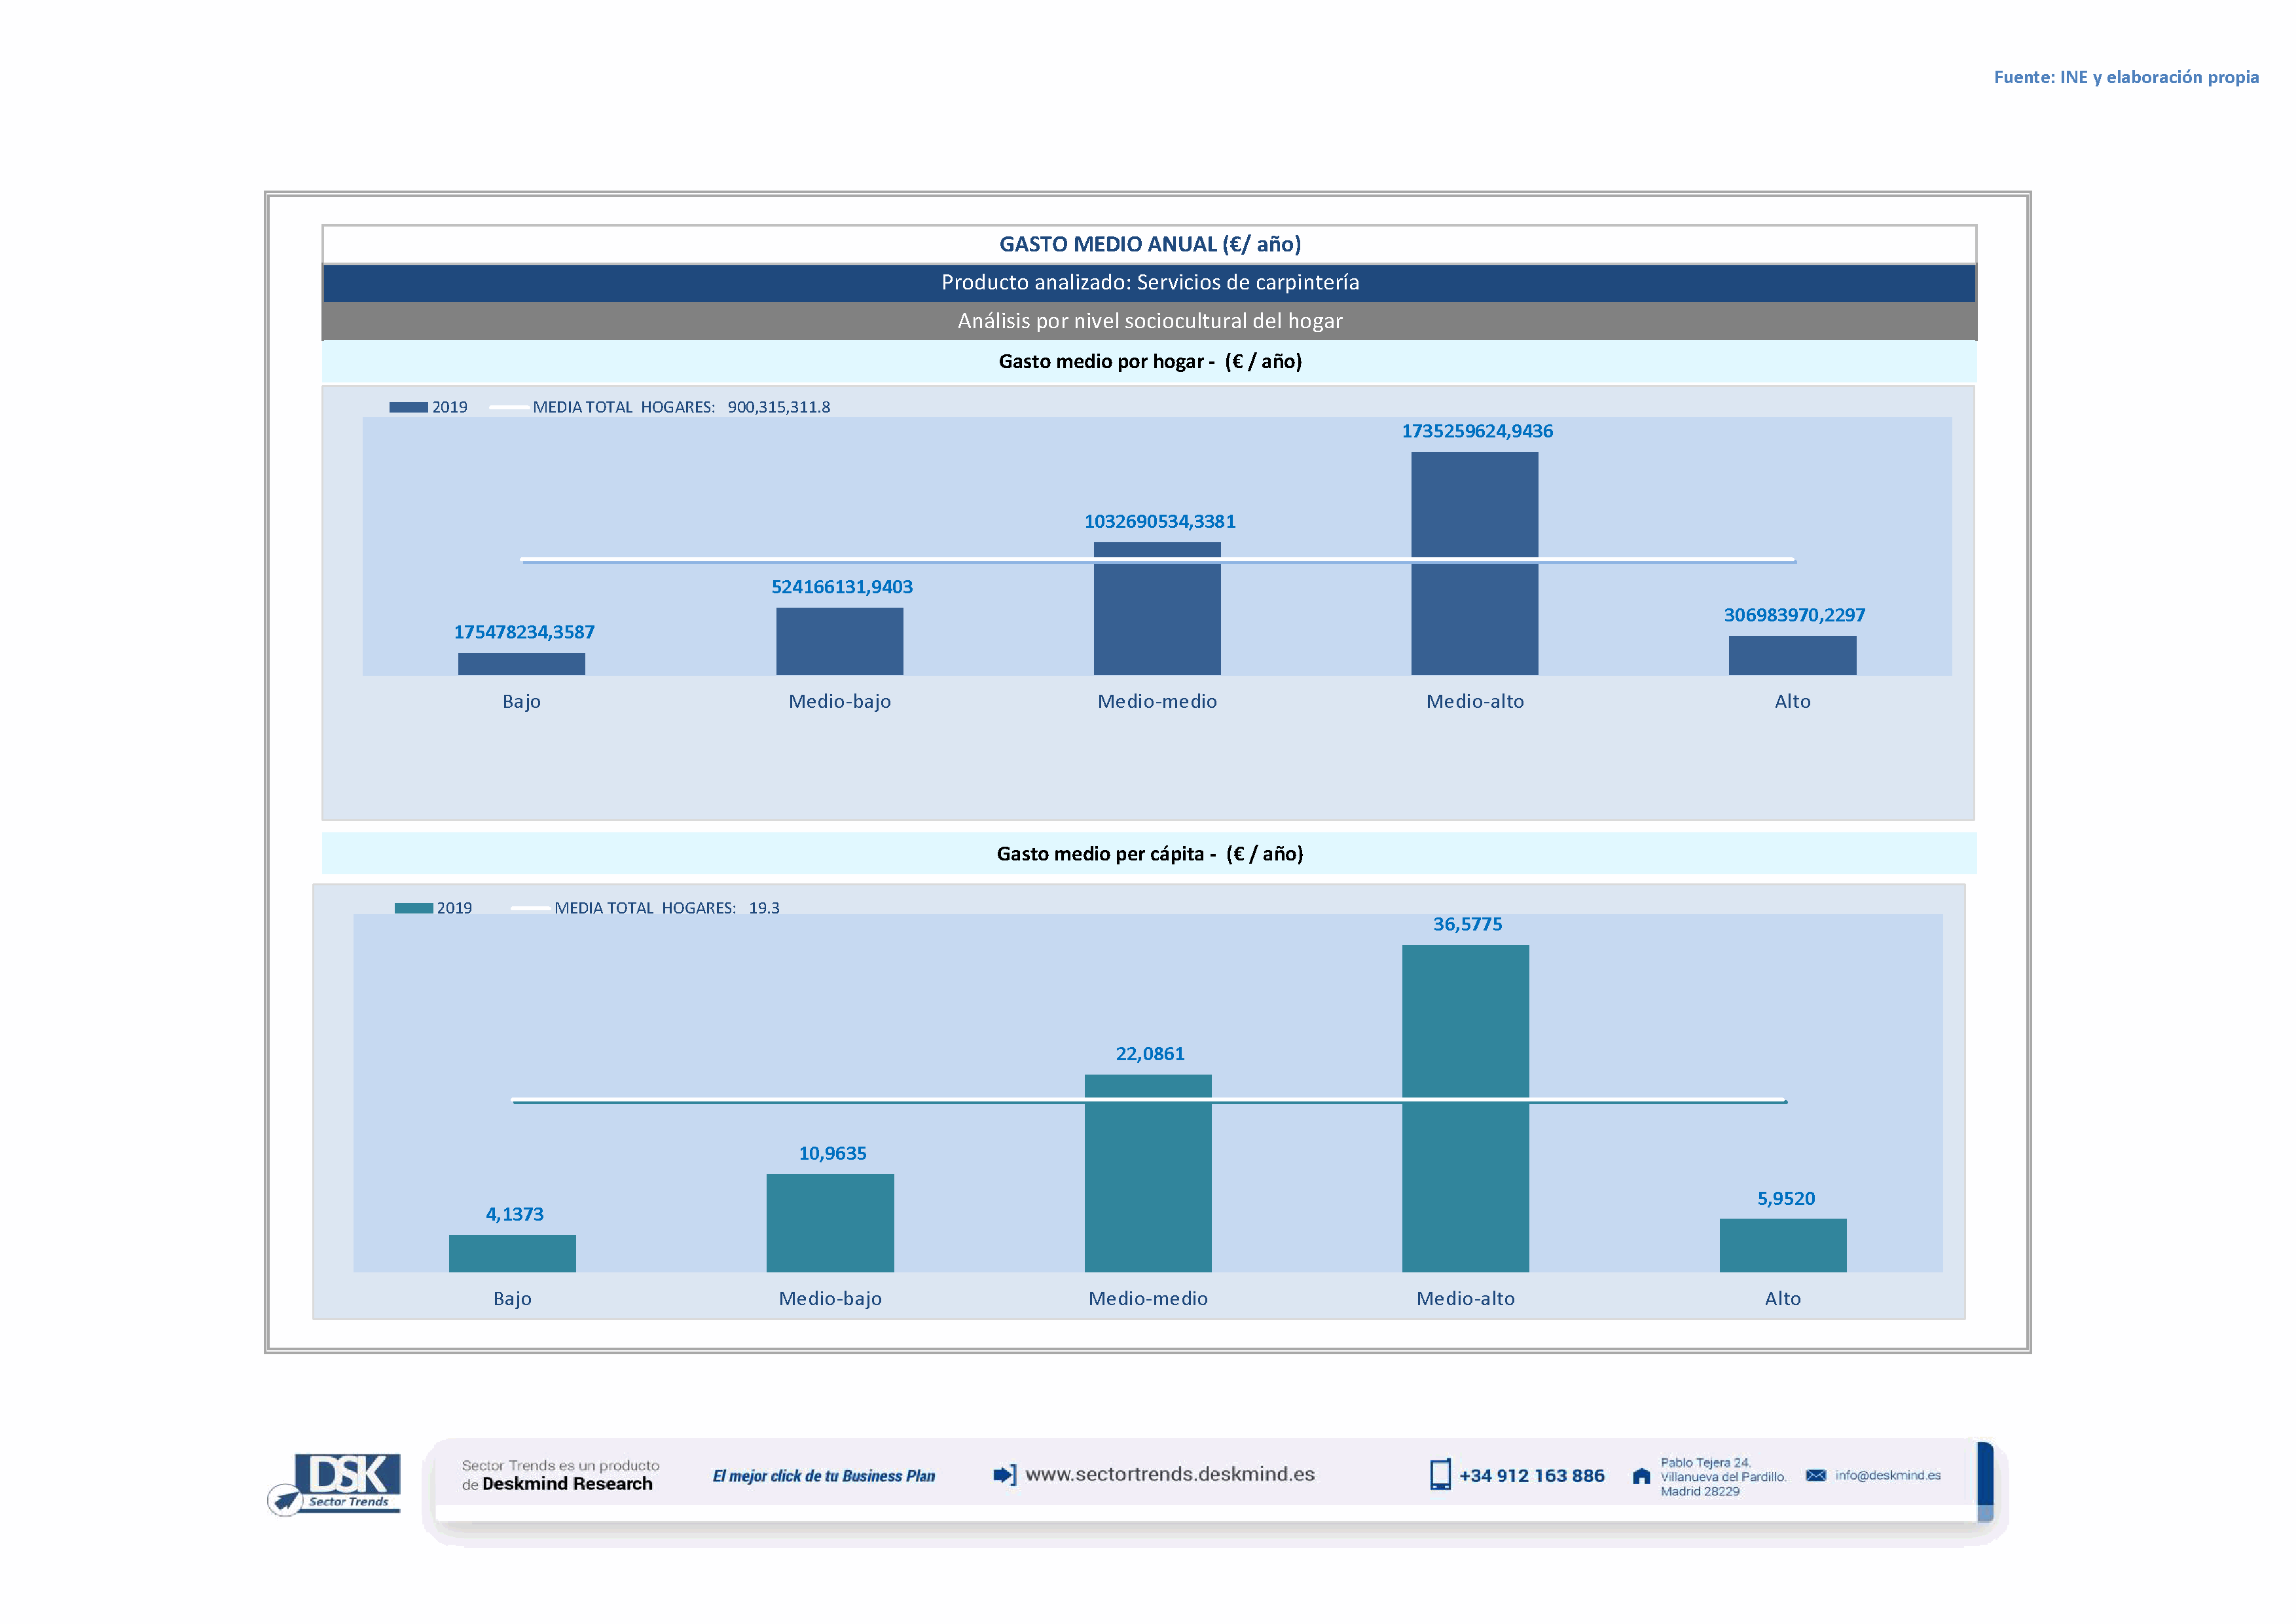Screen dimensions: 2296x1624
Task: Click the Bajo bar in the household chart
Action: pyautogui.click(x=521, y=664)
